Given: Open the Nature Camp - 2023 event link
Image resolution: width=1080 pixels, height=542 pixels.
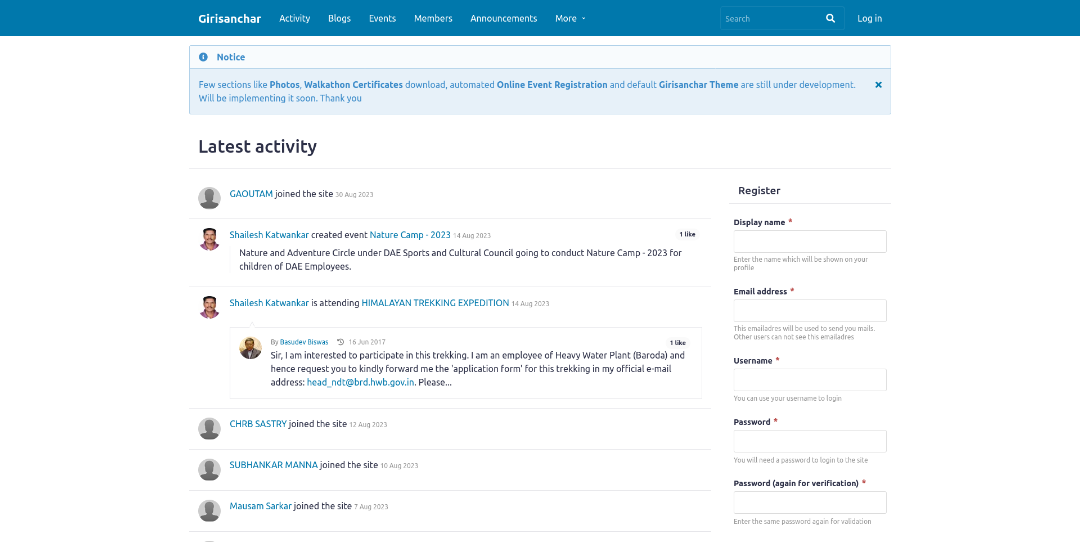Looking at the screenshot, I should coord(410,234).
